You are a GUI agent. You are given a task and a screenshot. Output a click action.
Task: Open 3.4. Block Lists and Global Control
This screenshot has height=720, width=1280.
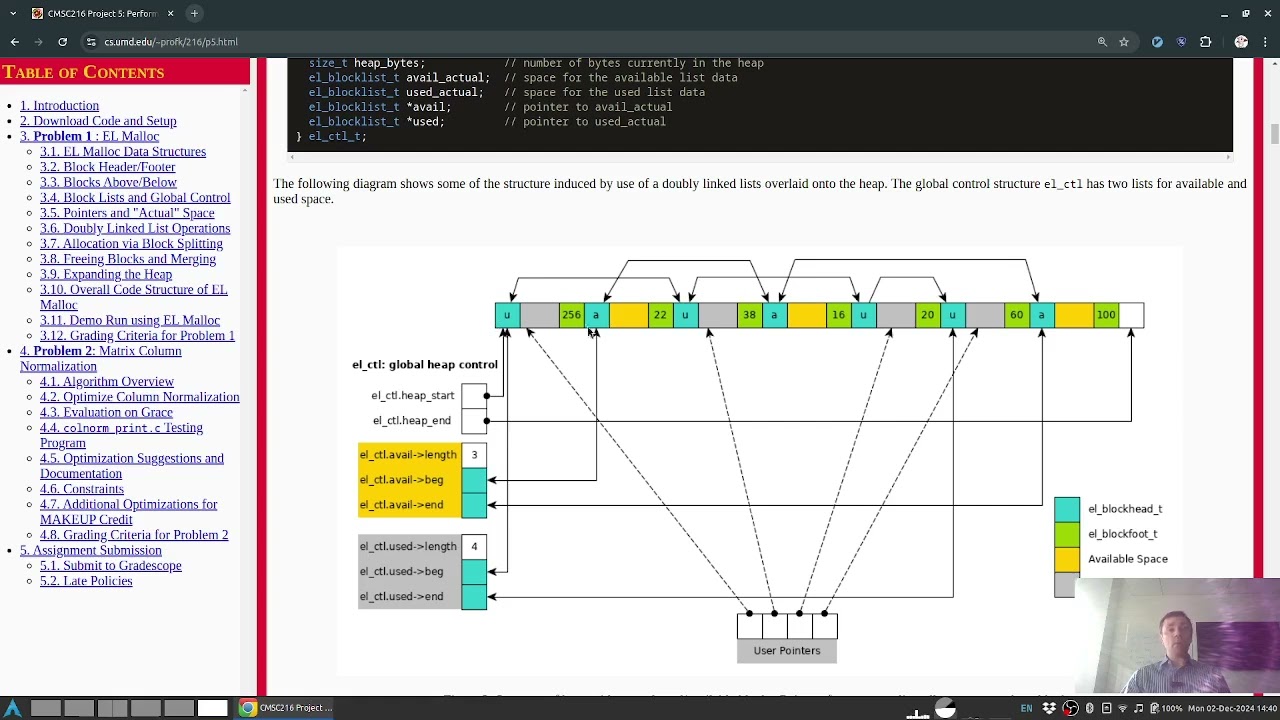click(135, 198)
